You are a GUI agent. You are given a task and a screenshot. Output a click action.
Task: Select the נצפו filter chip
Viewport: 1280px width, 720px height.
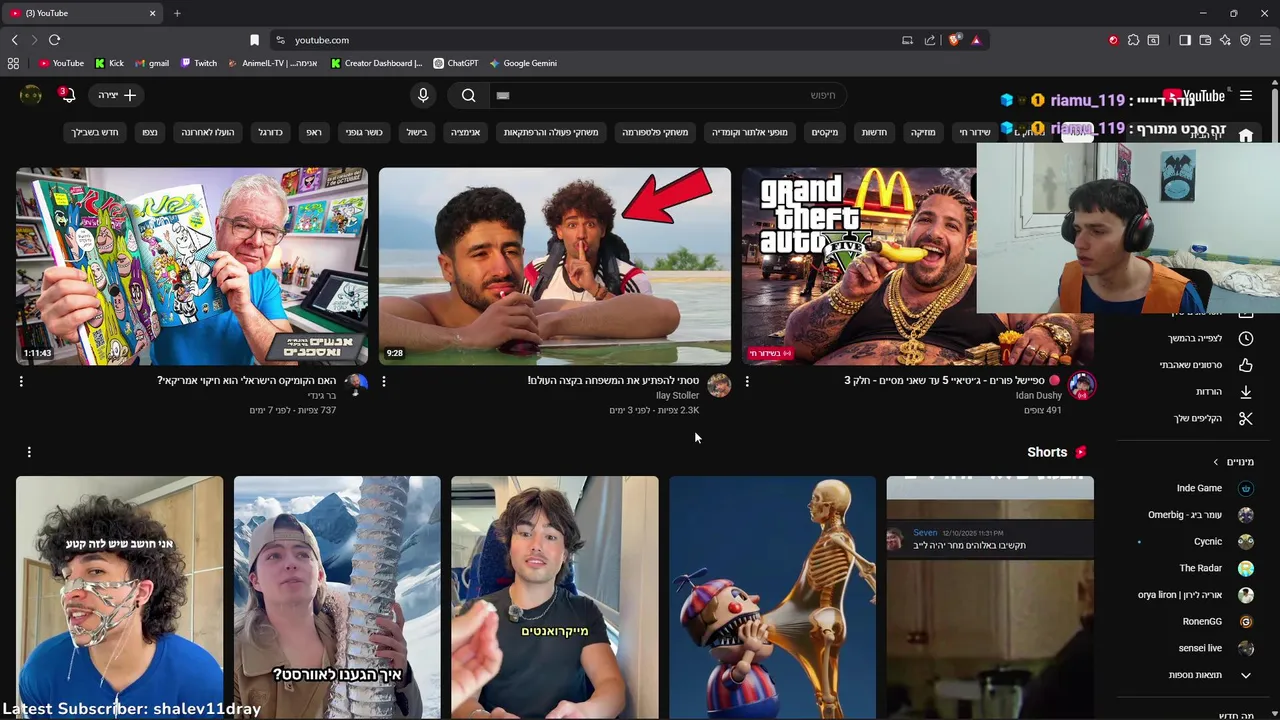coord(150,132)
